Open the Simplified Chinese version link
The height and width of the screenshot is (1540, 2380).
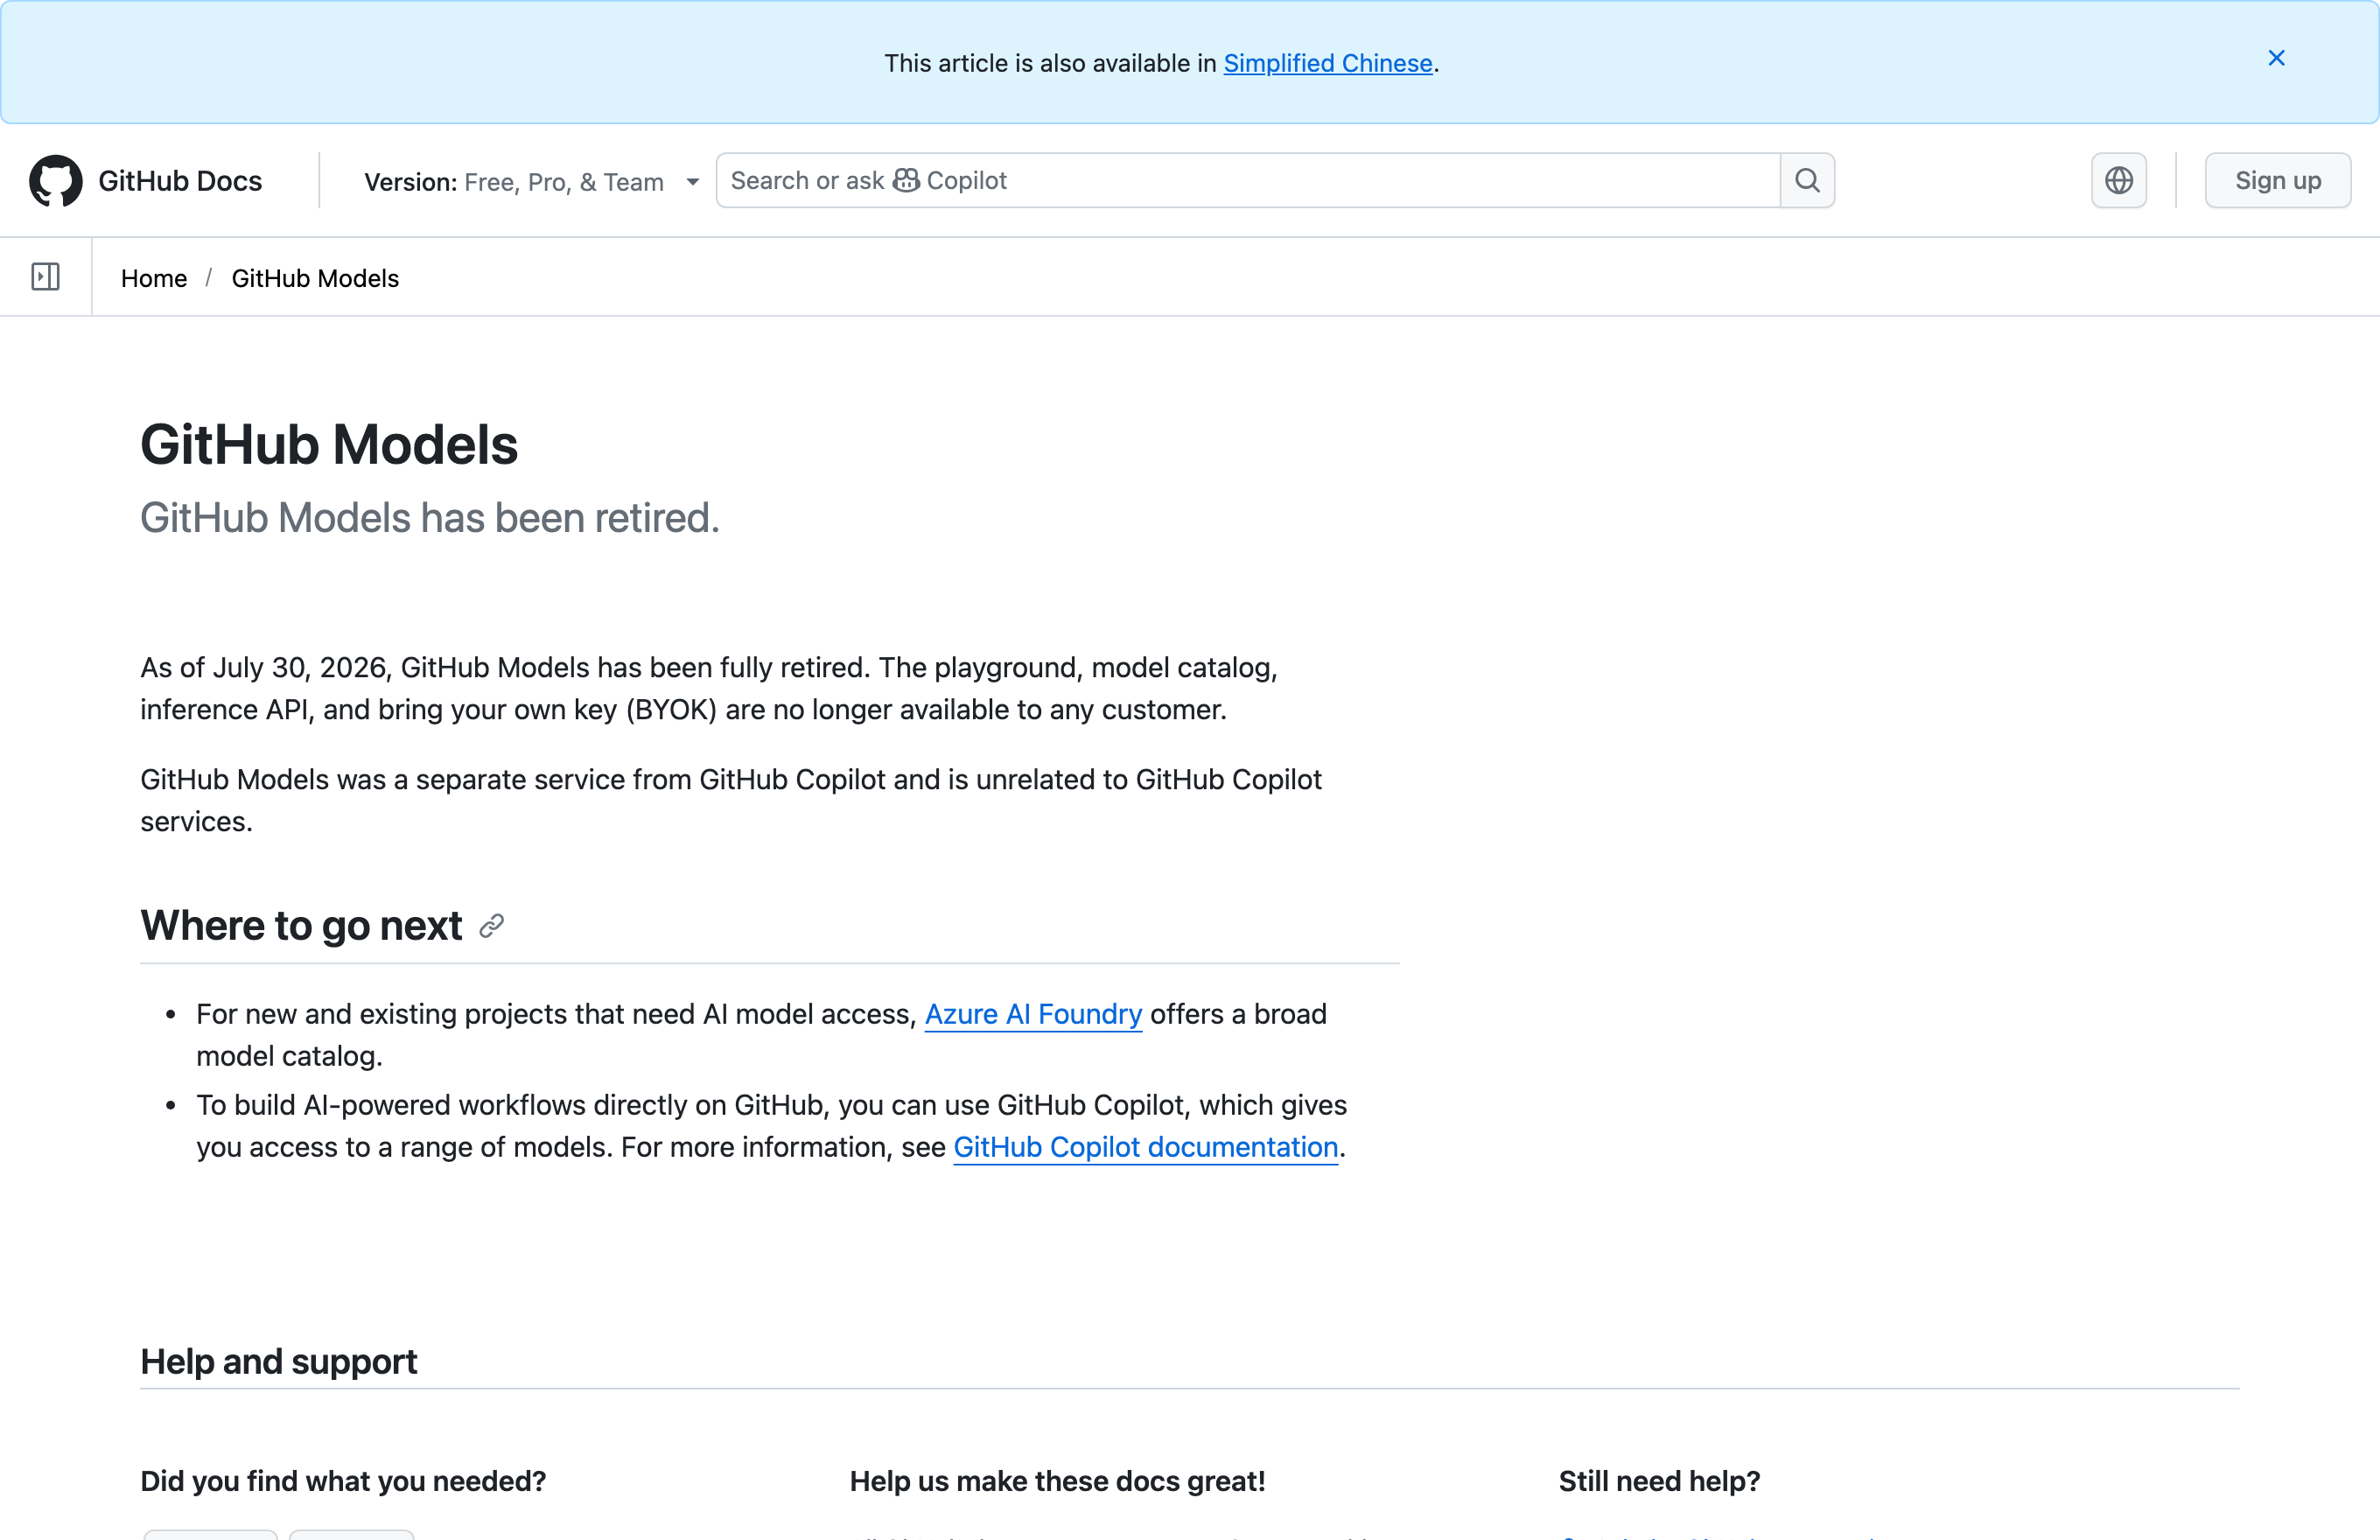(x=1328, y=63)
